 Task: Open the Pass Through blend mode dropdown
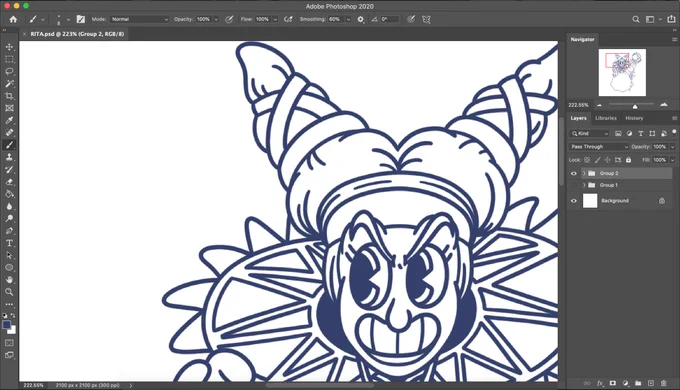click(599, 147)
